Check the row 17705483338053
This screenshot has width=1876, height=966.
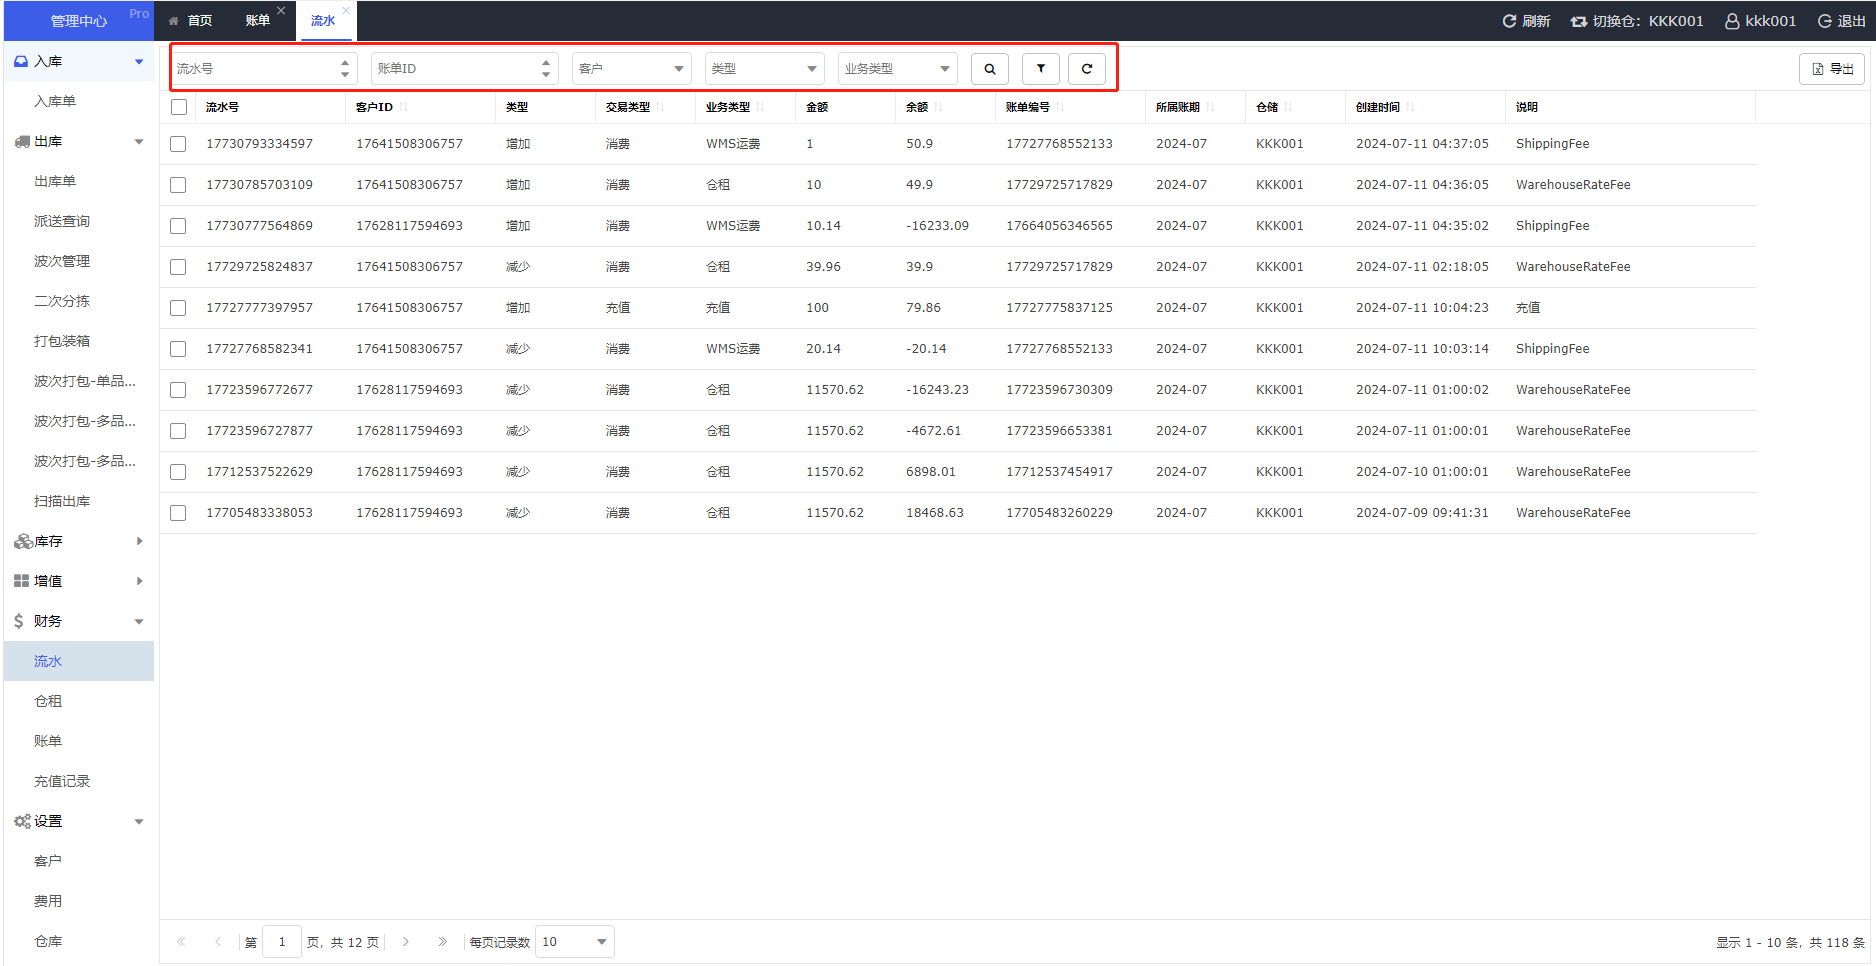pos(178,513)
